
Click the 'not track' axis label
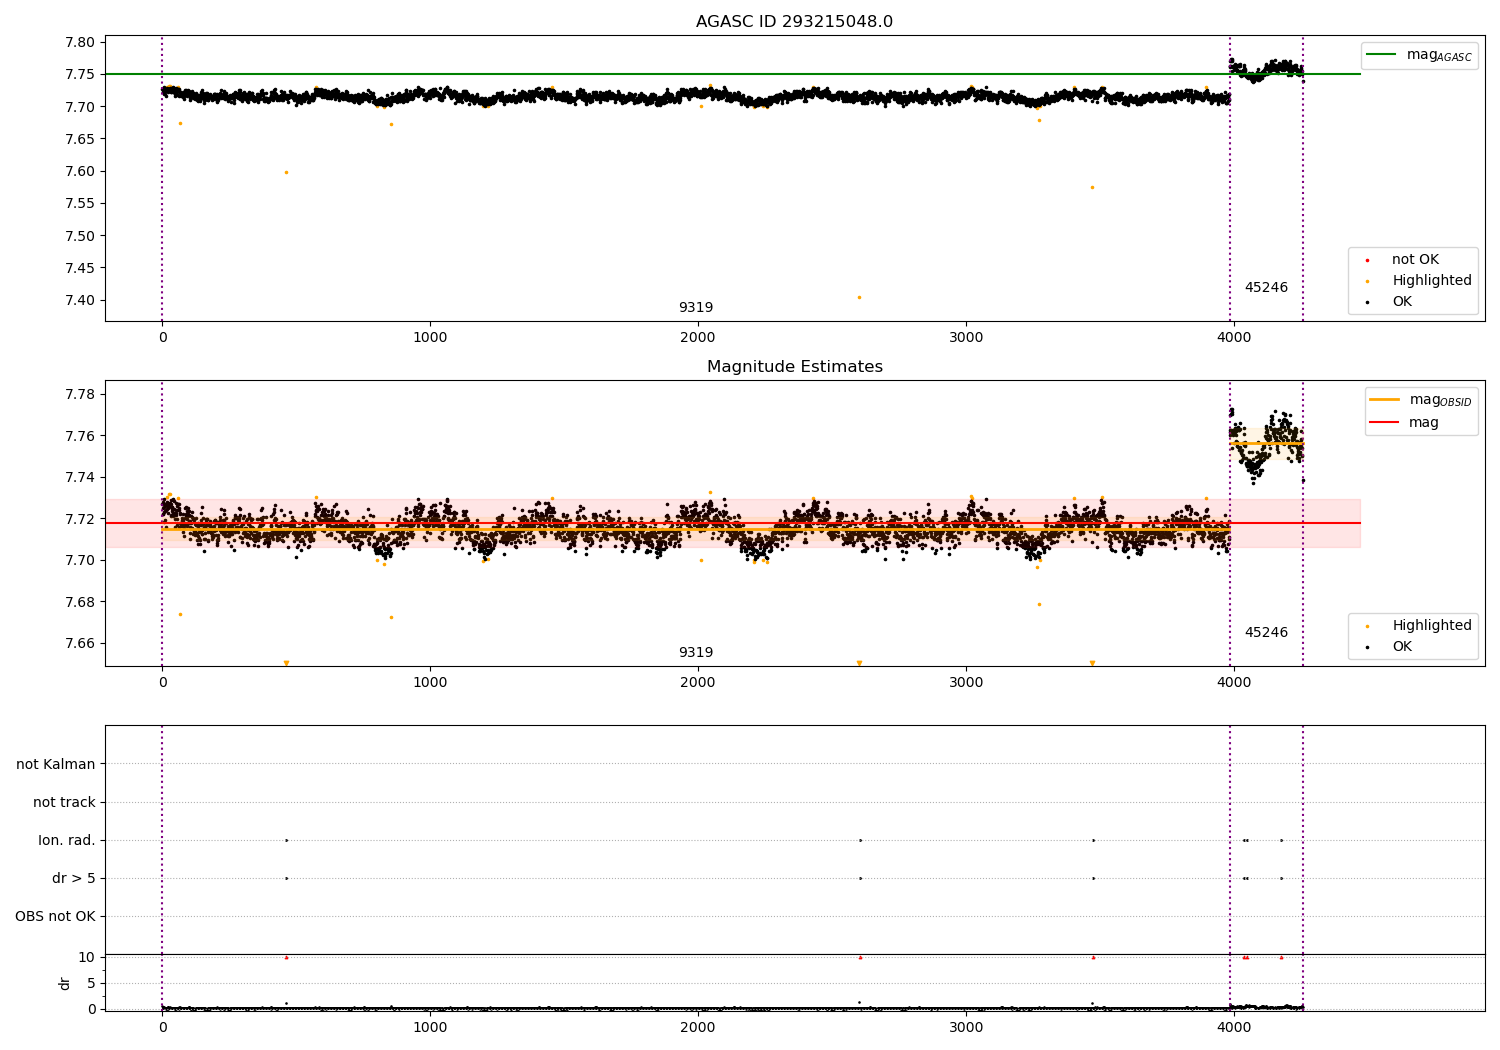point(64,802)
